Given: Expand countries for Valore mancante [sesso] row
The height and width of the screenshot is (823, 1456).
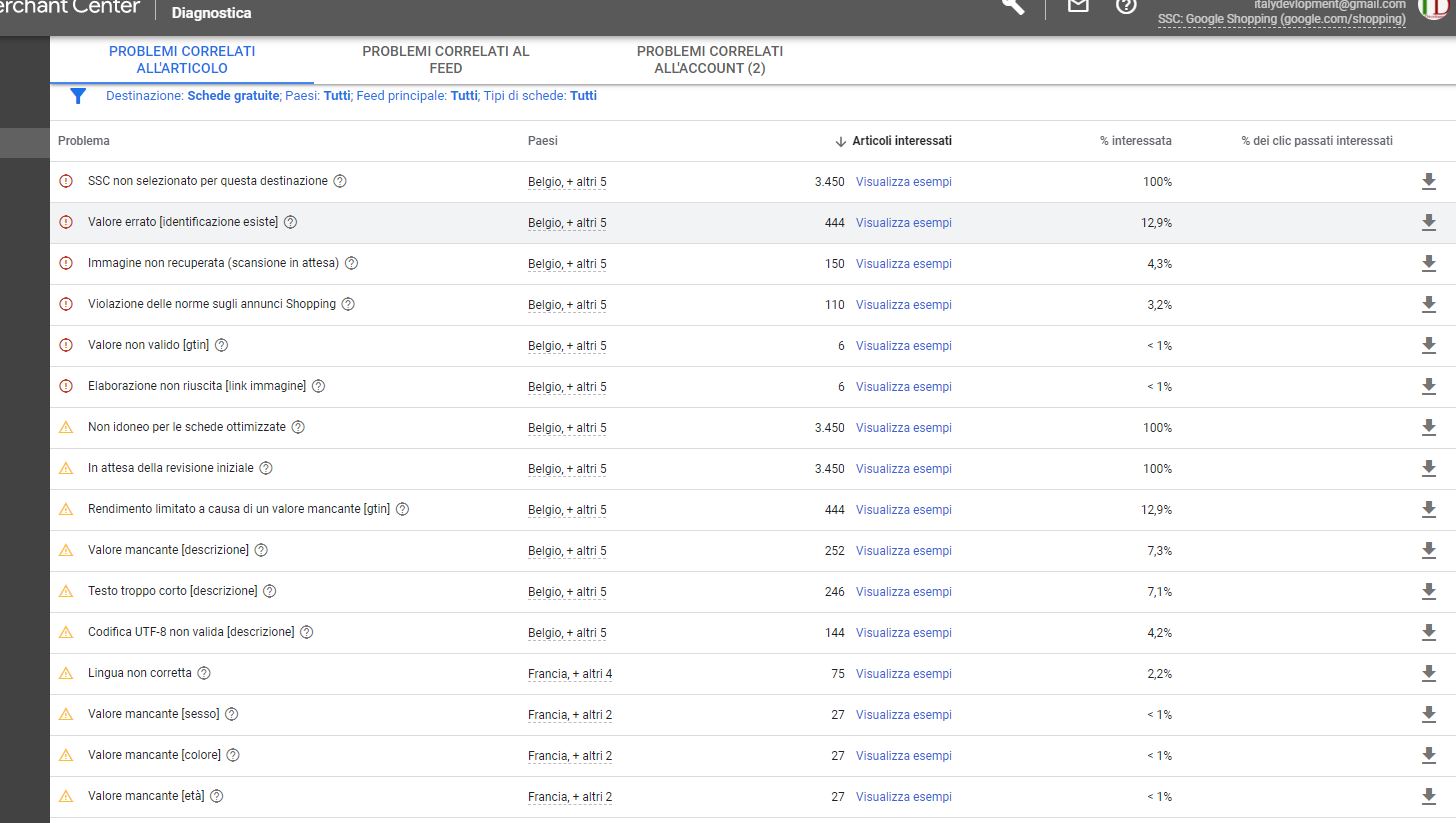Looking at the screenshot, I should click(x=570, y=715).
